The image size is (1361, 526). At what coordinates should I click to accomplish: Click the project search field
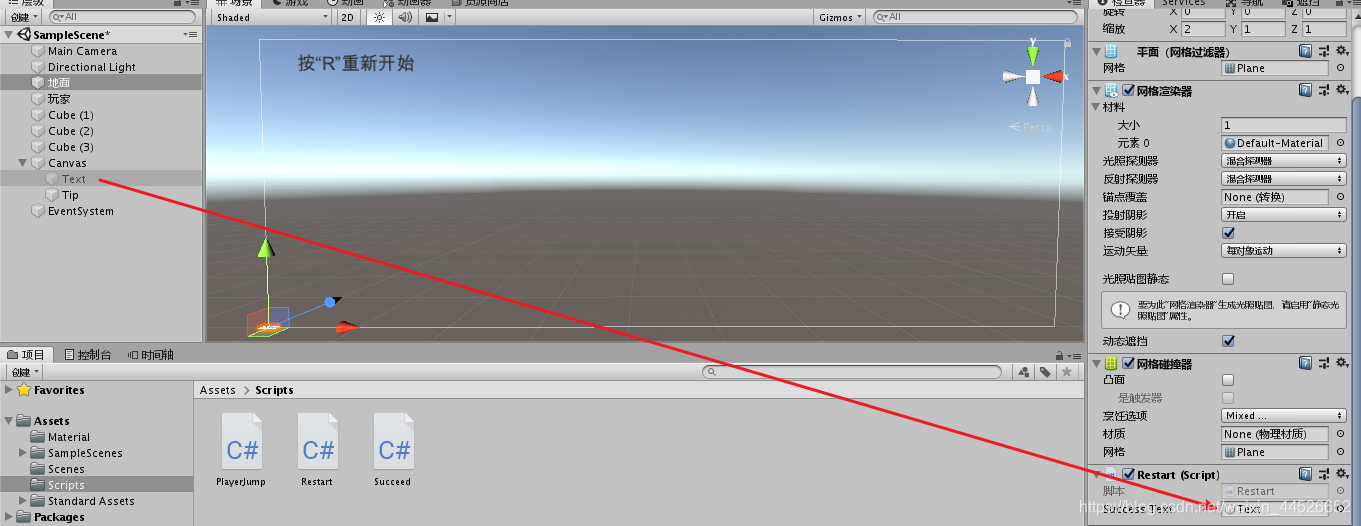(853, 372)
